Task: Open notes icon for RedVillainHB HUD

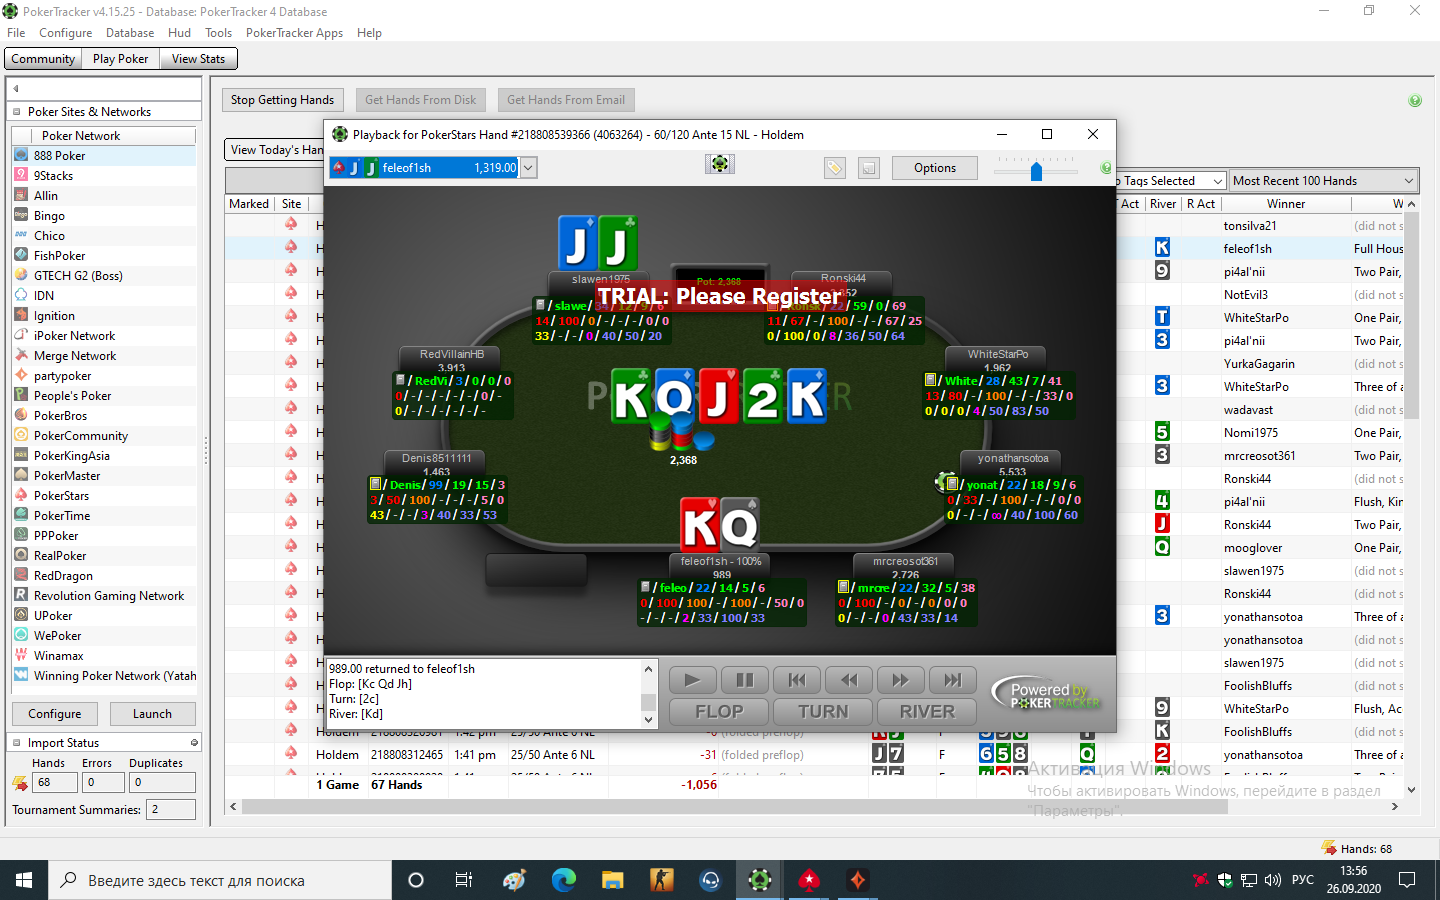Action: (400, 380)
